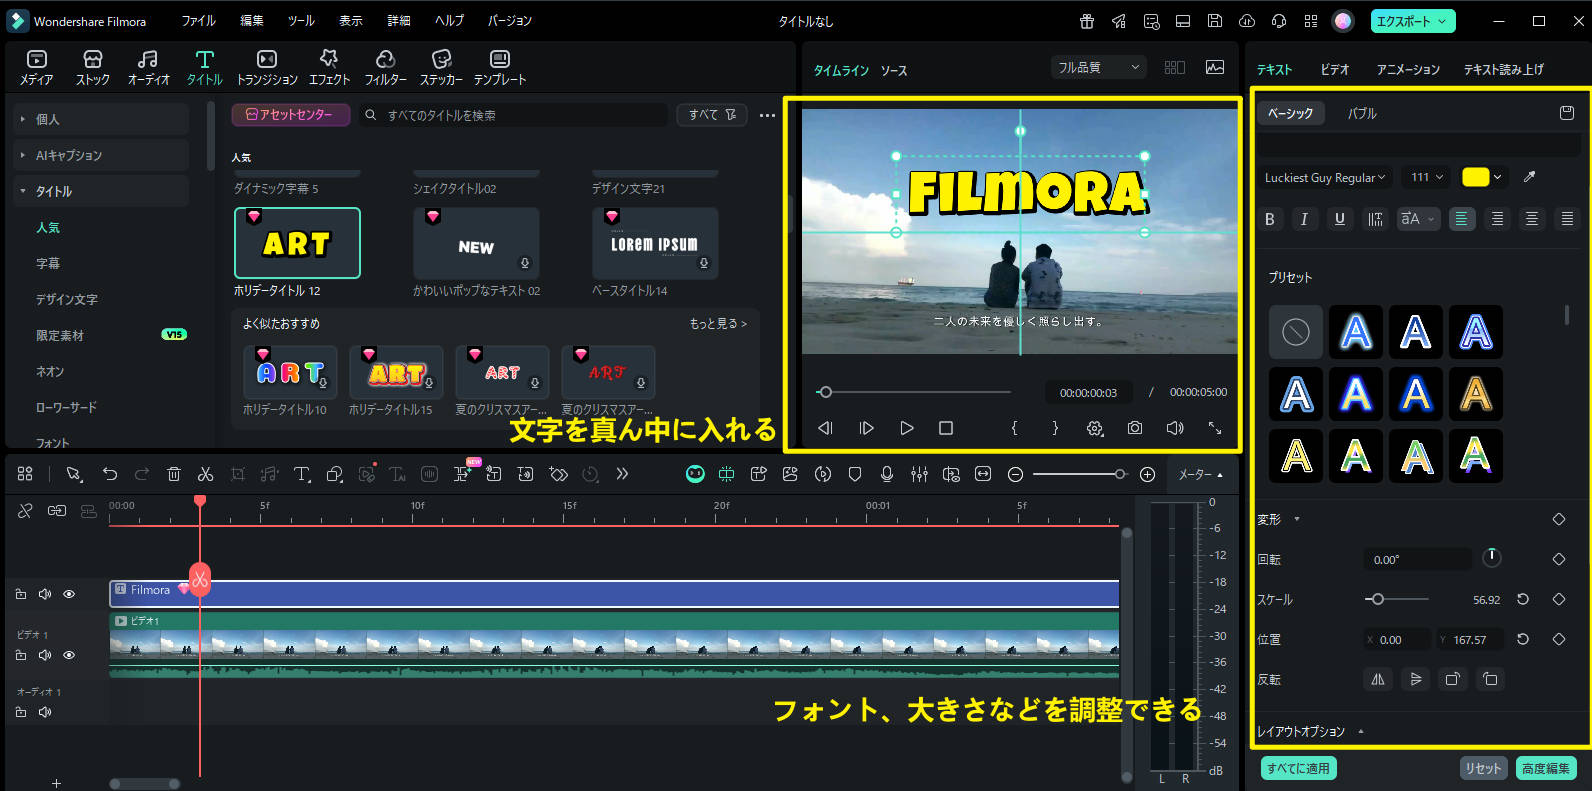This screenshot has height=791, width=1592.
Task: Toggle visibility of Filmora title track
Action: pyautogui.click(x=69, y=594)
